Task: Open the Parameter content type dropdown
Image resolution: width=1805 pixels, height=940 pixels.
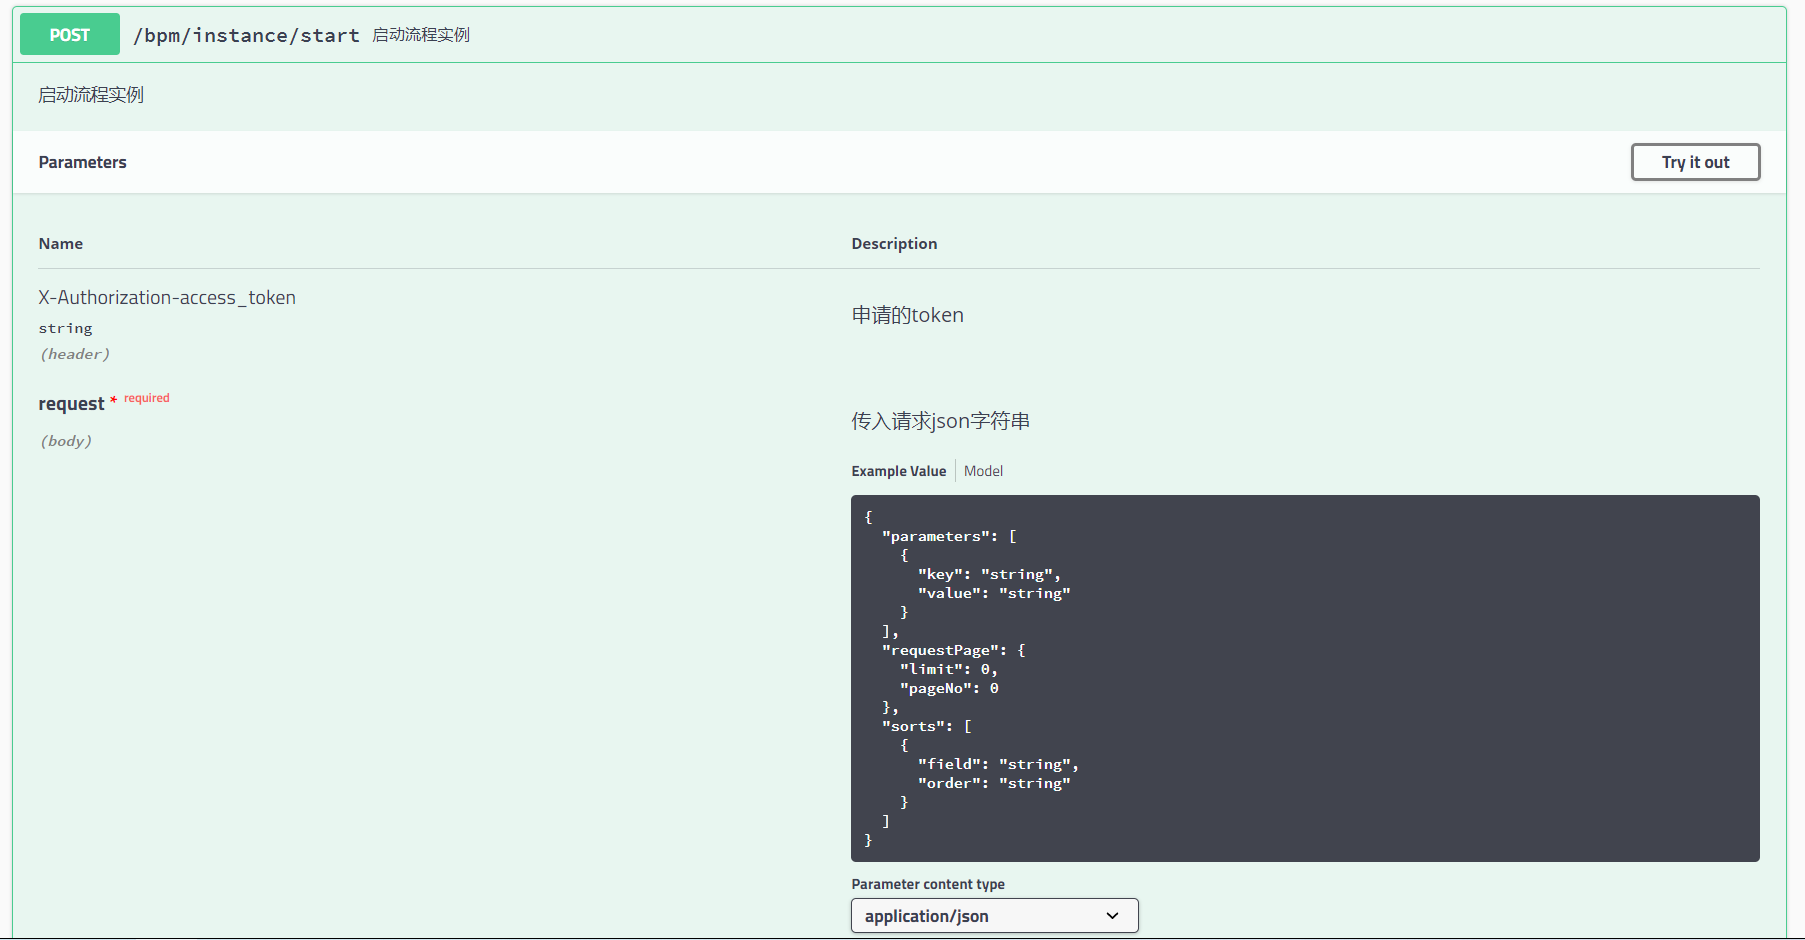Action: coord(994,916)
